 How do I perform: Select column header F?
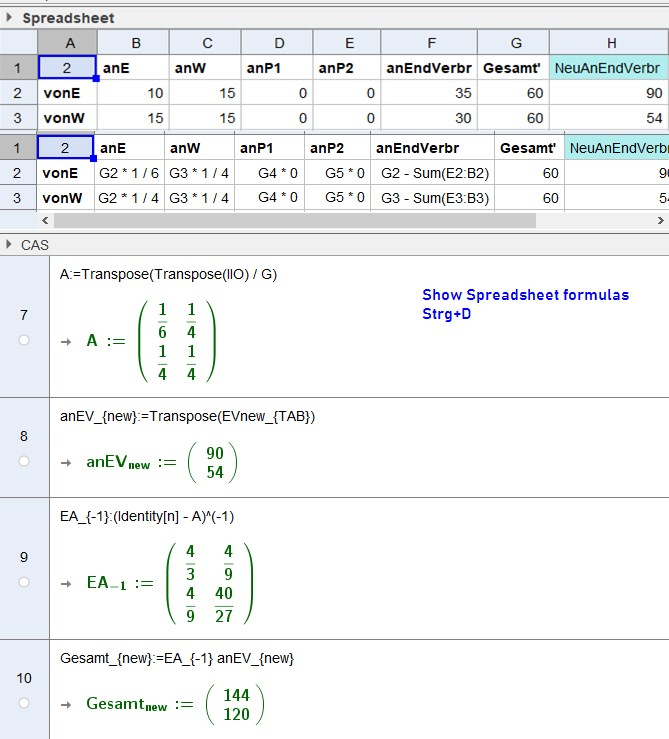pyautogui.click(x=429, y=43)
